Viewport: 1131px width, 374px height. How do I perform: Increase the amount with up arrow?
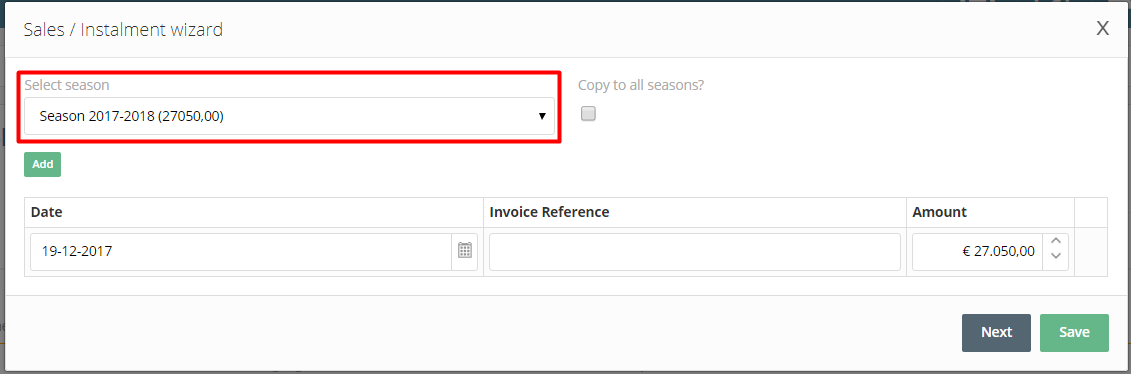coord(1056,242)
